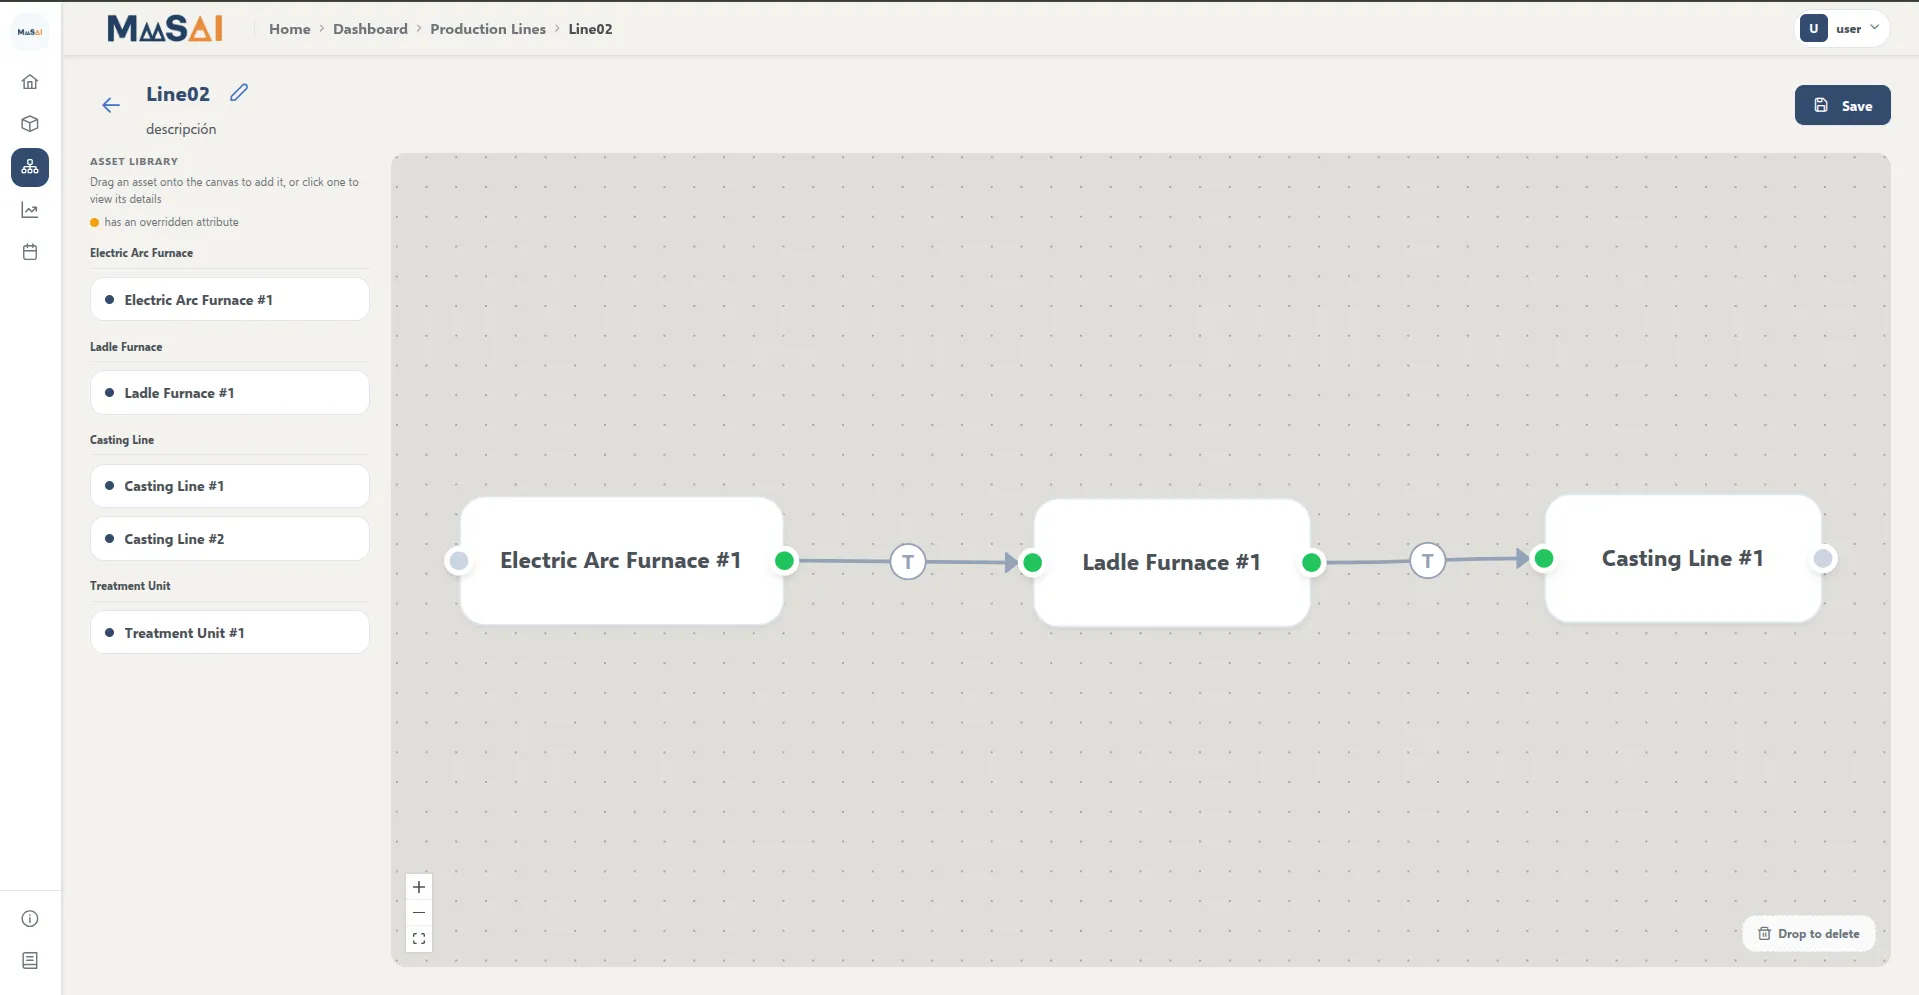
Task: Click the Casting Line category heading
Action: 122,440
